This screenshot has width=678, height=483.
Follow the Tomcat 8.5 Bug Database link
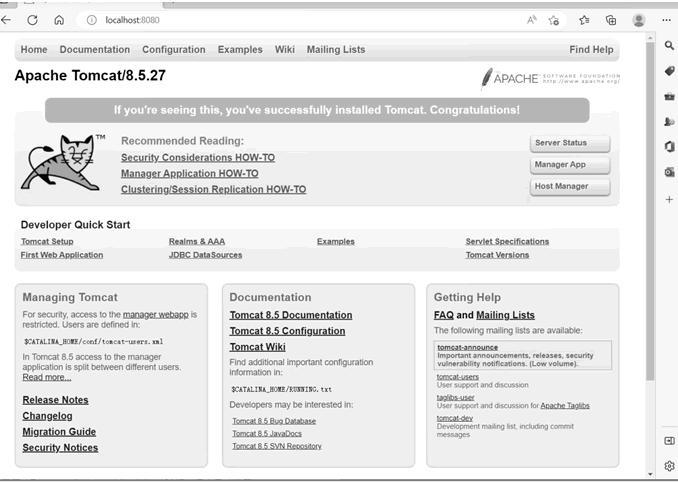click(x=273, y=421)
